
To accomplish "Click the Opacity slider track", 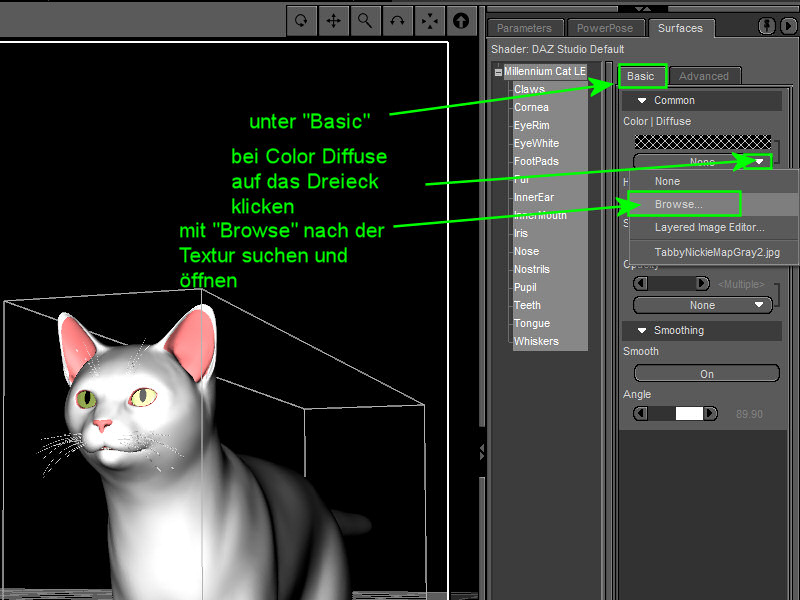I will pos(671,283).
